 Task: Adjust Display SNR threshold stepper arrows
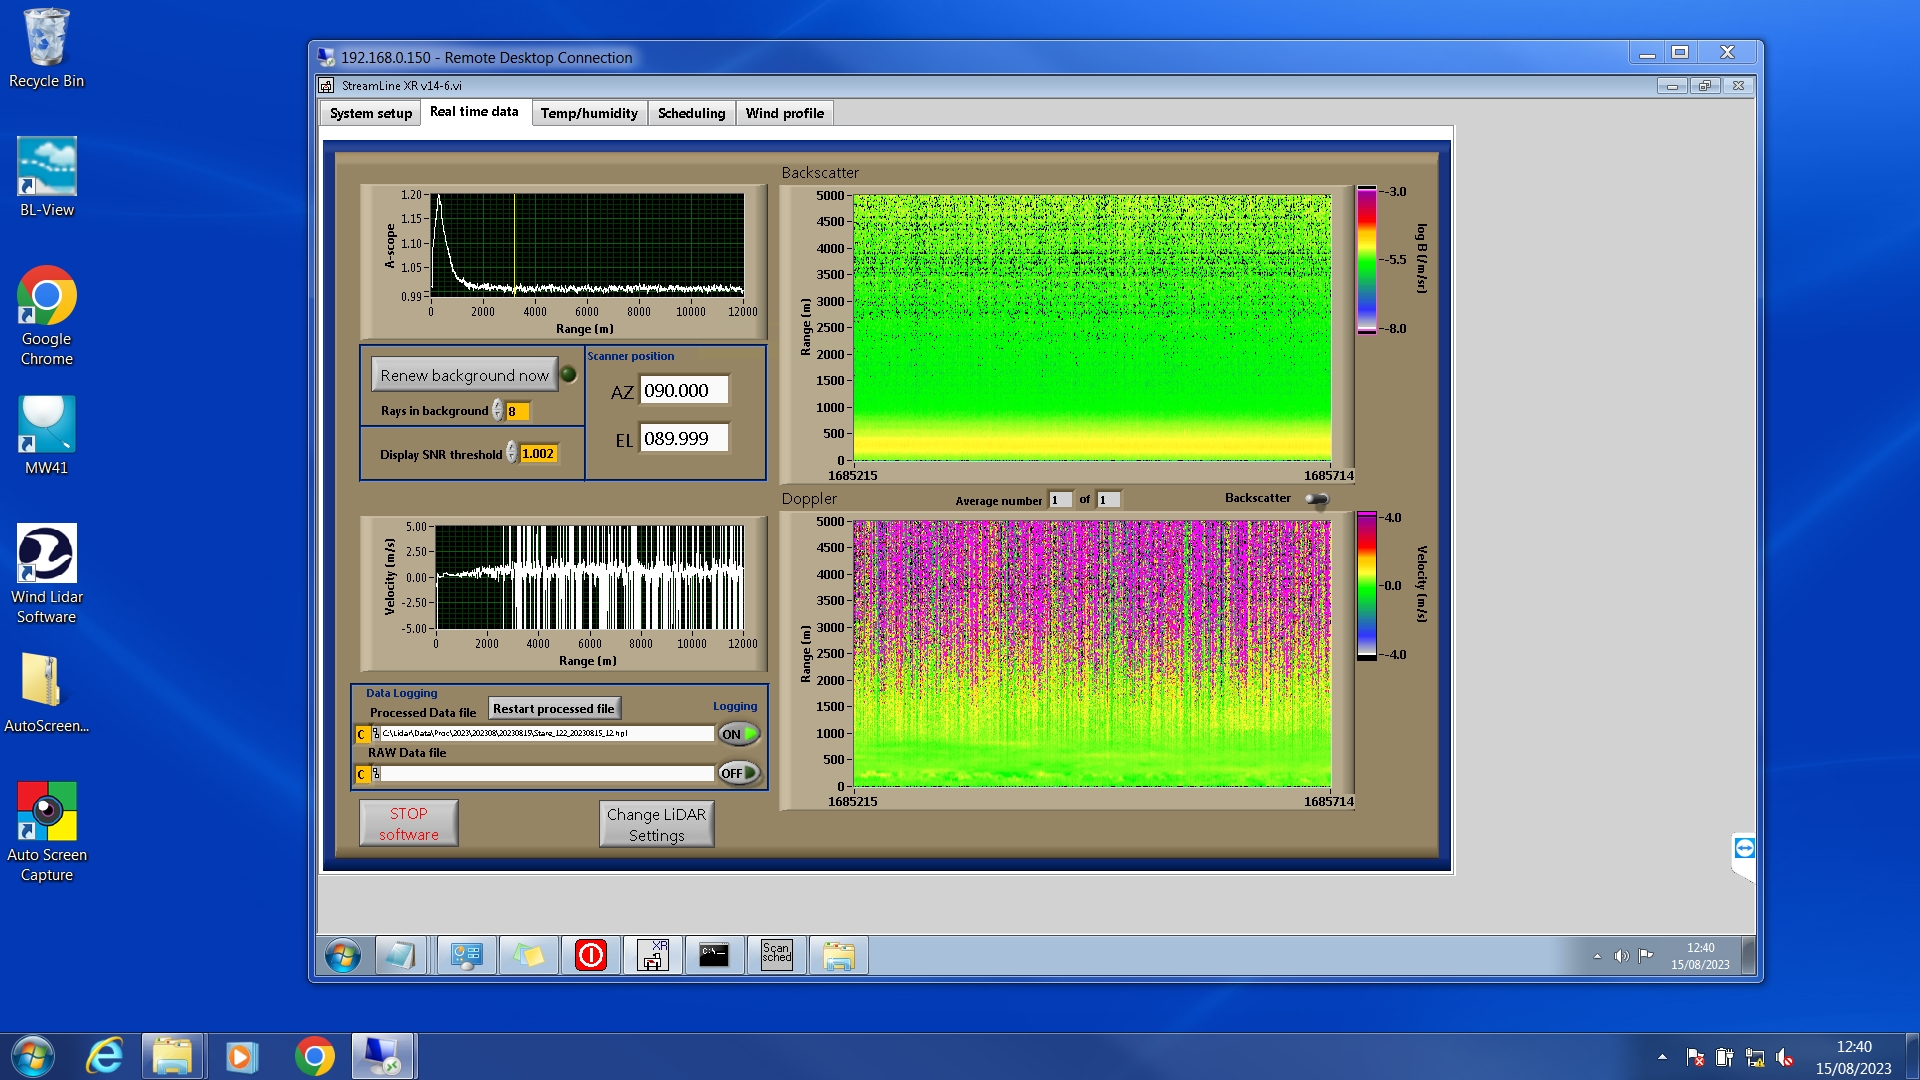[511, 453]
